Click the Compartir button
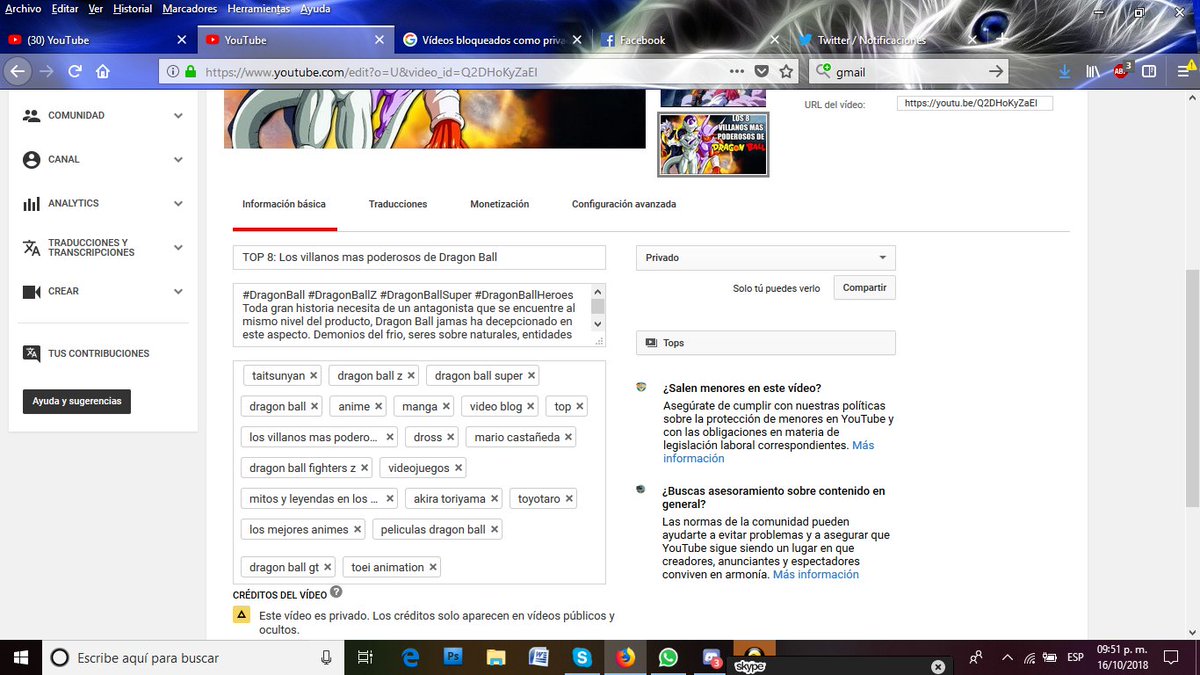The width and height of the screenshot is (1200, 675). pos(864,287)
